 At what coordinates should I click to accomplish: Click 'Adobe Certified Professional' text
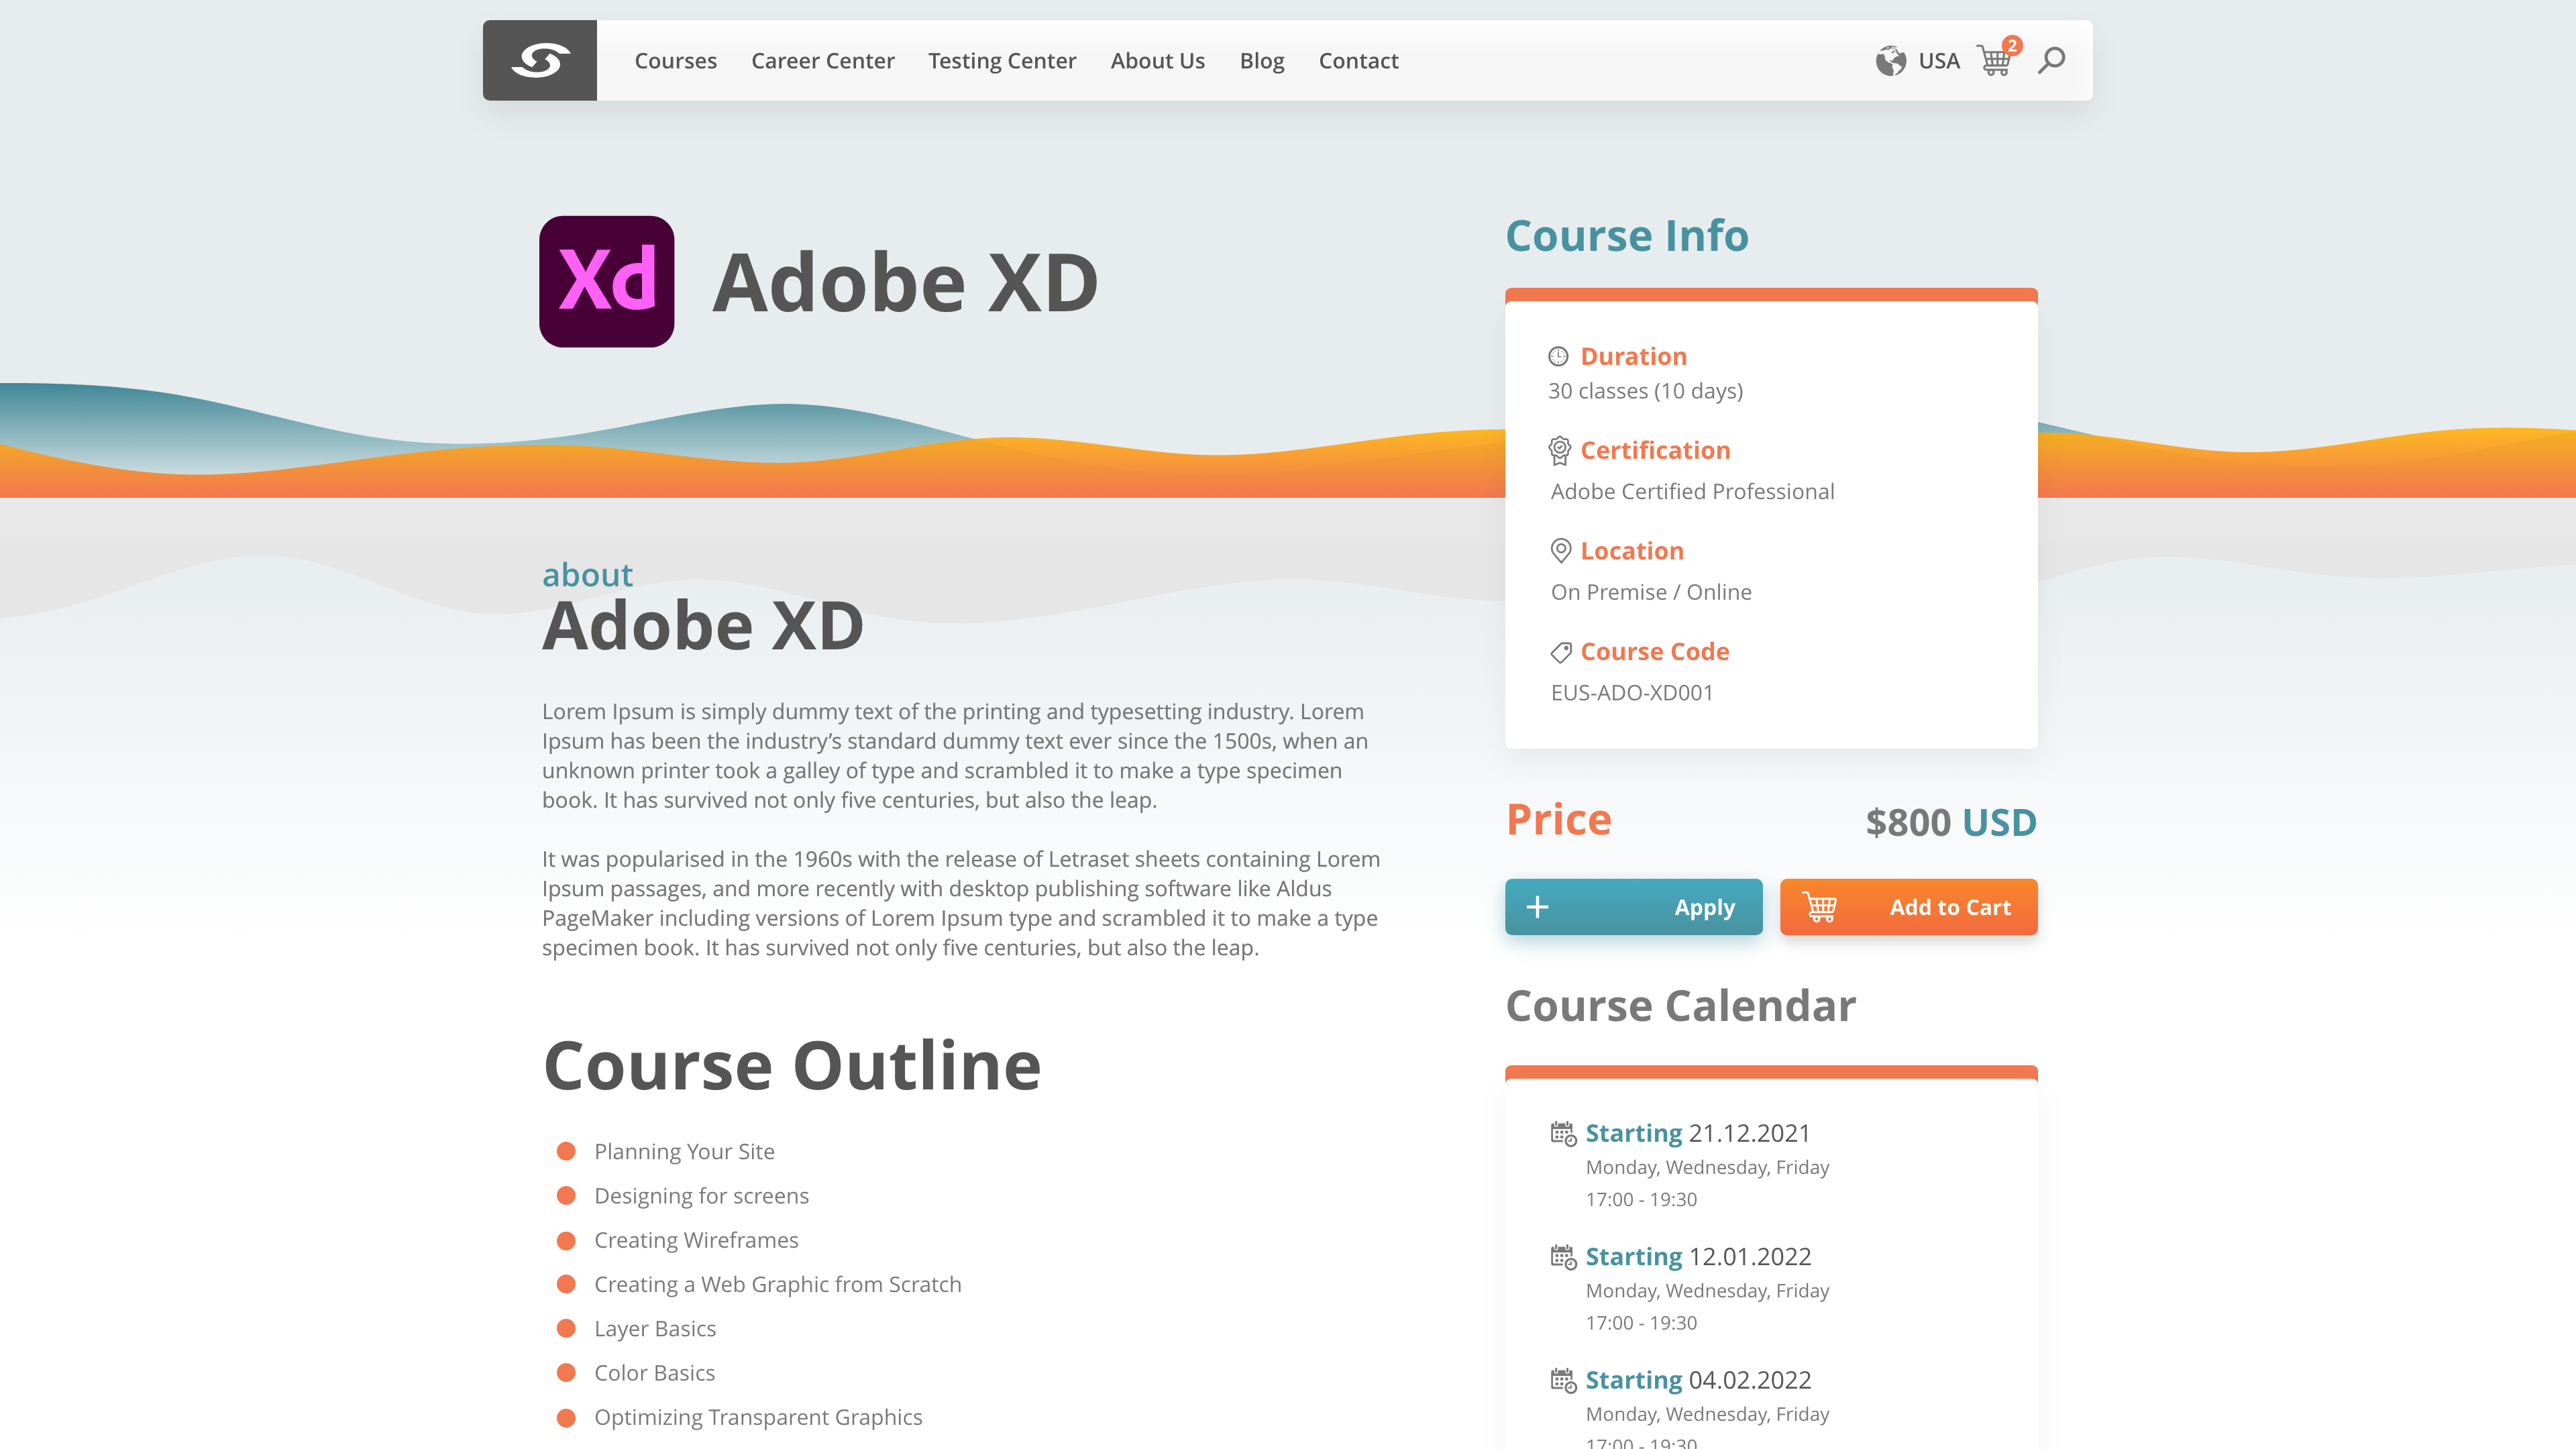[1692, 491]
